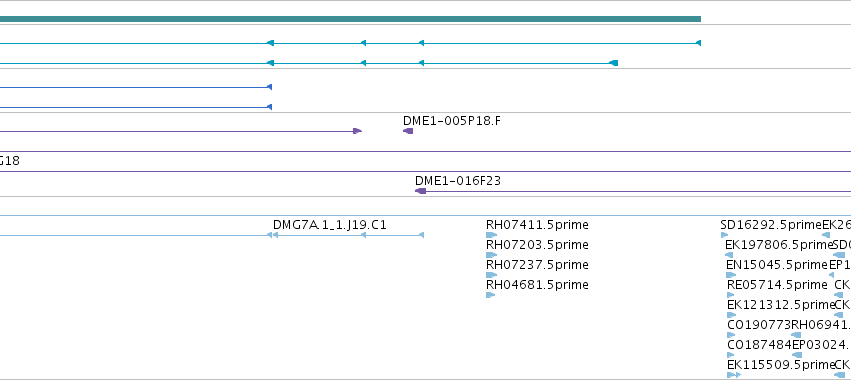Image resolution: width=851 pixels, height=380 pixels.
Task: Select the EN15045.5prime EST label
Action: (777, 264)
